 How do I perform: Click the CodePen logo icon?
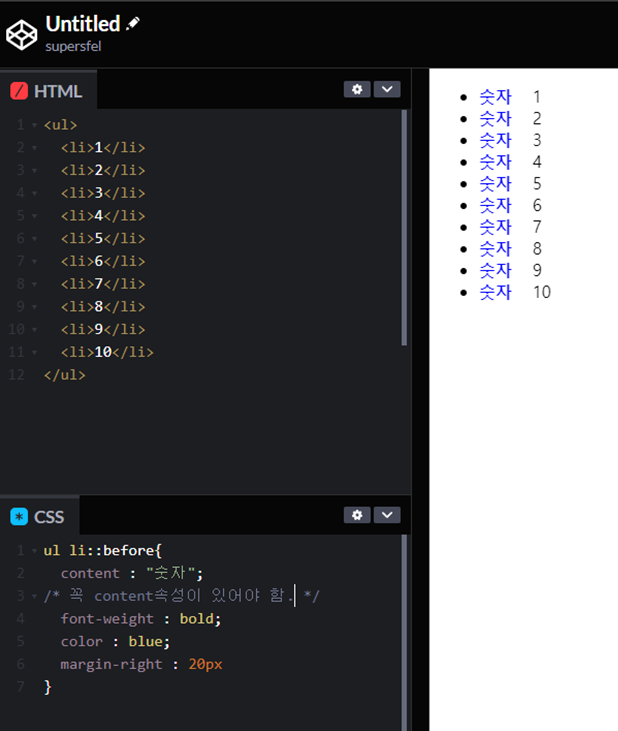(x=21, y=35)
